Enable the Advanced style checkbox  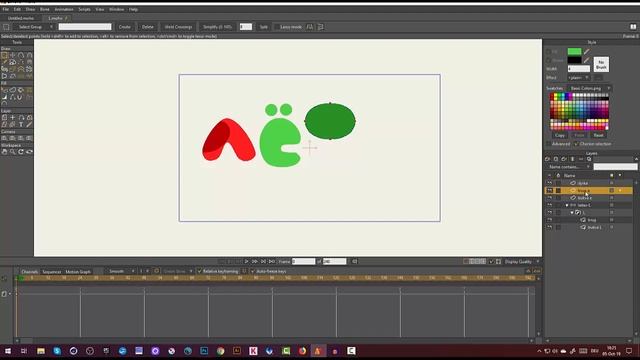(549, 144)
